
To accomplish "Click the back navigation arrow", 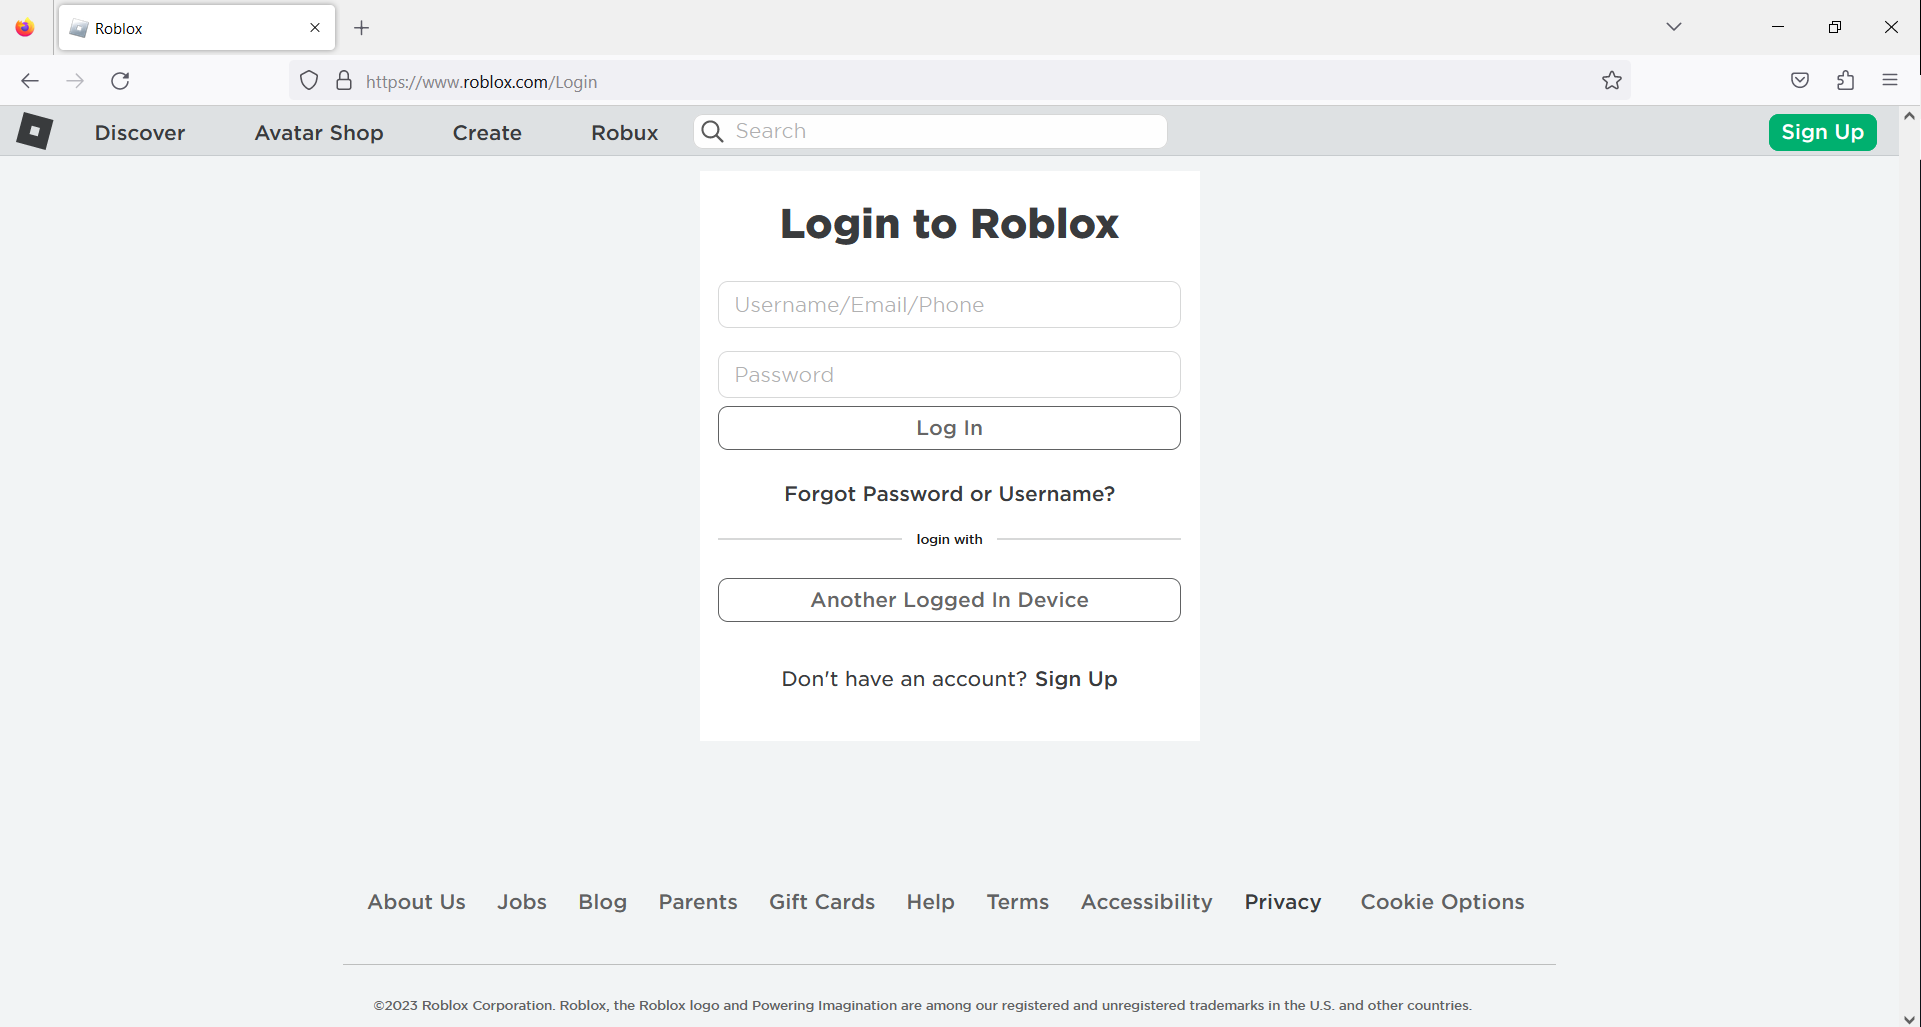I will (x=29, y=80).
